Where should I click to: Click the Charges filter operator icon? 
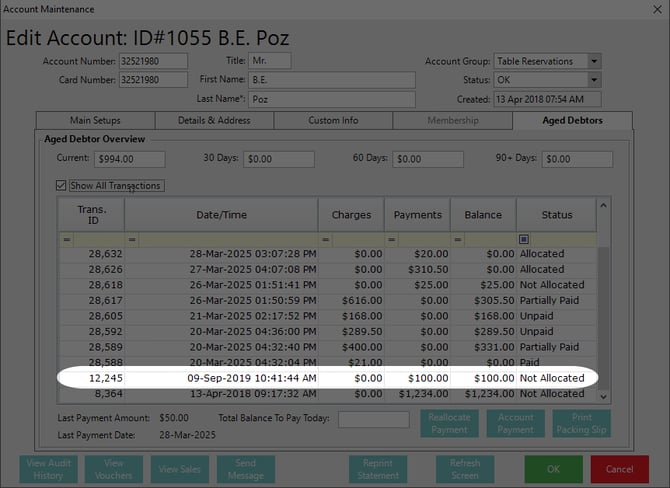[325, 240]
